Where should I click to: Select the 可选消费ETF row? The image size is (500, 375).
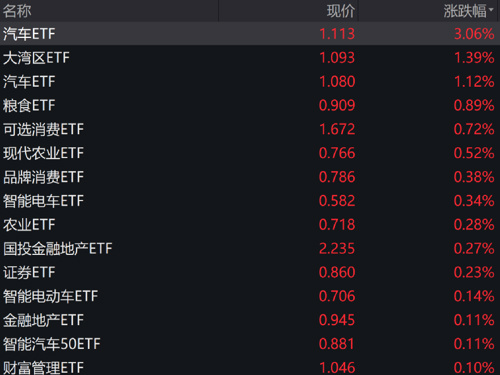[250, 129]
